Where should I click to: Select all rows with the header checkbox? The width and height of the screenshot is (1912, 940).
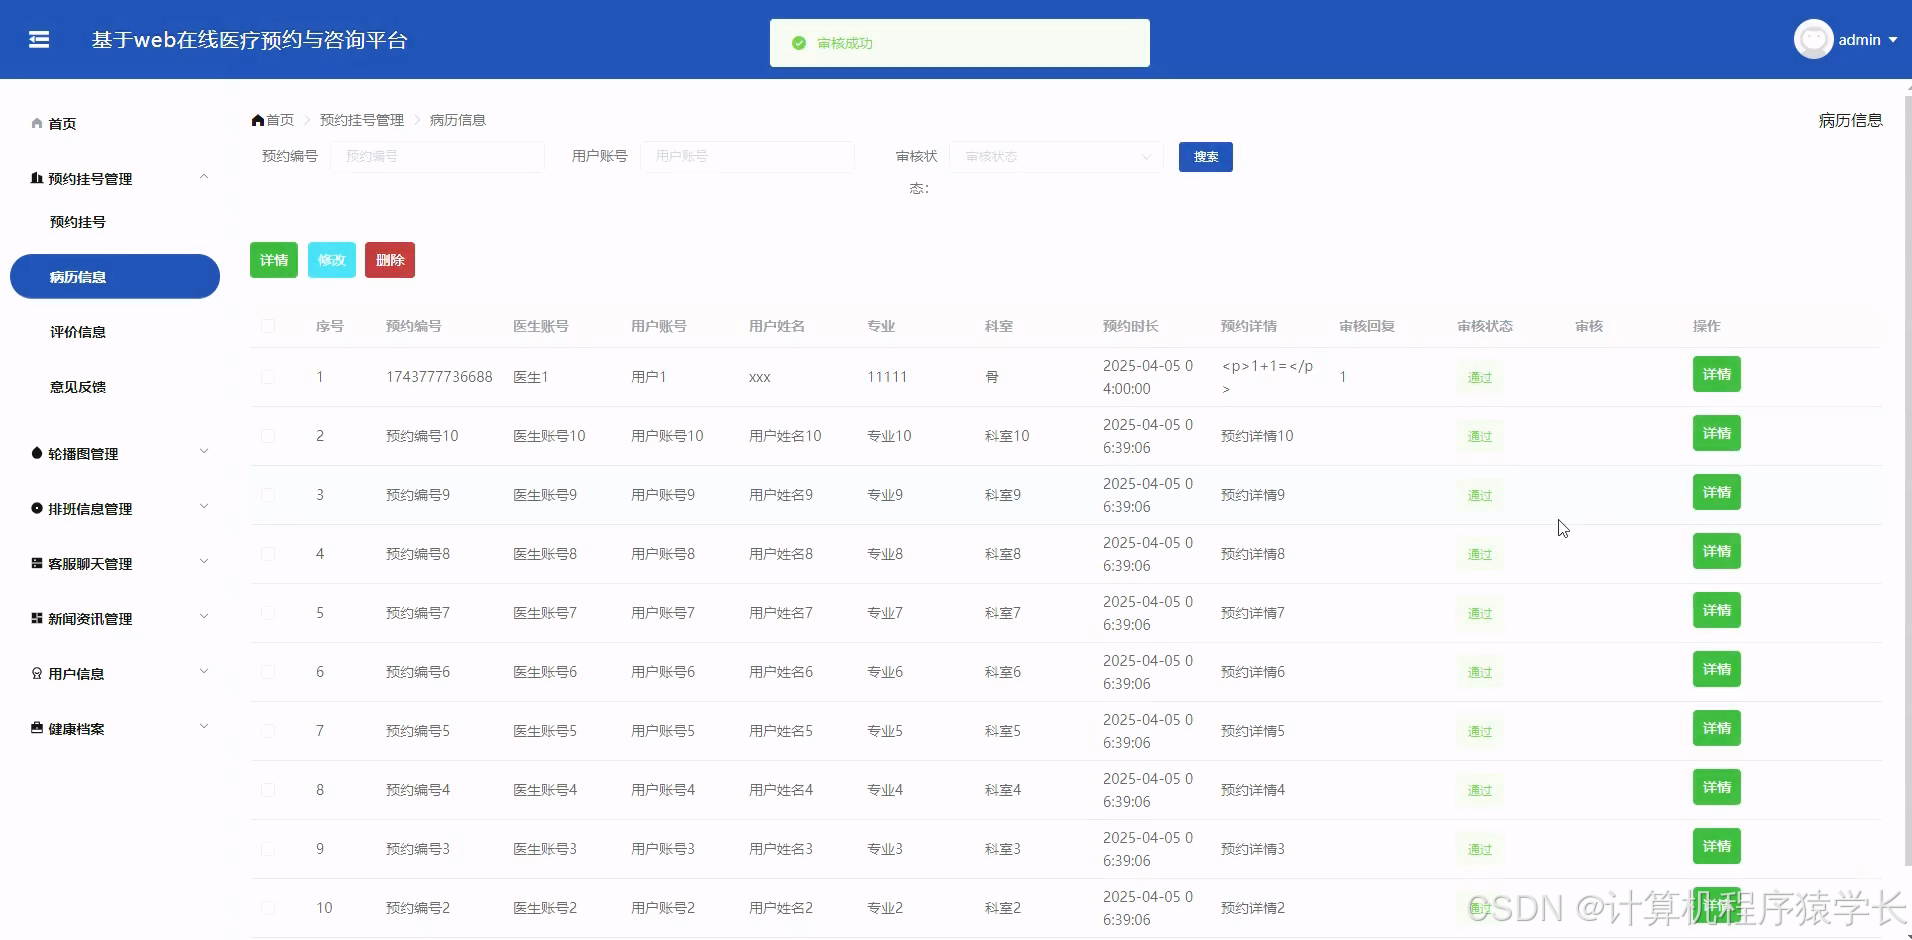[268, 326]
